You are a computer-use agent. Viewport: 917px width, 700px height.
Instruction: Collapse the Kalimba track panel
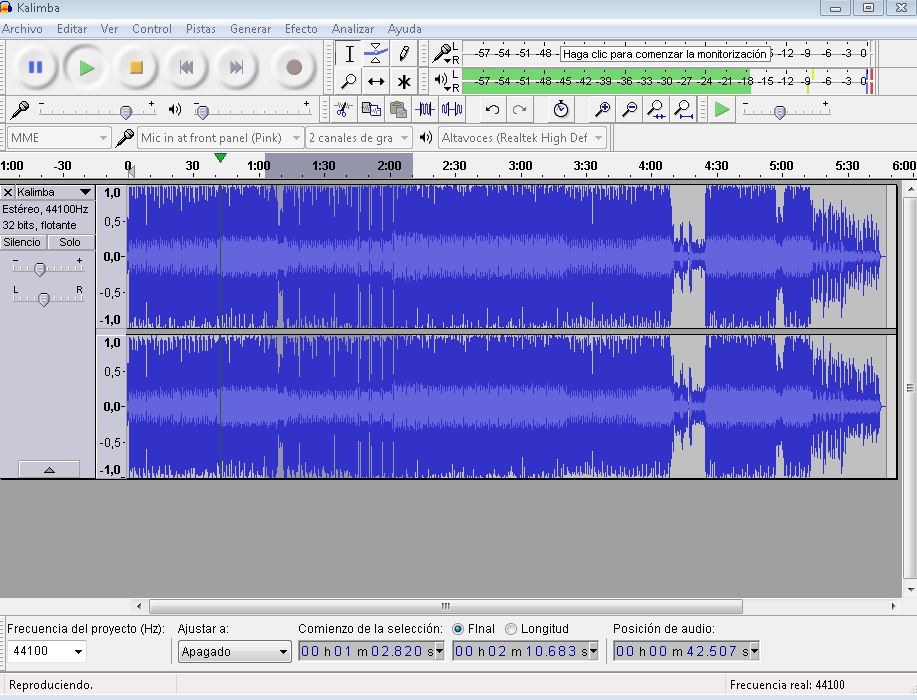tap(47, 468)
